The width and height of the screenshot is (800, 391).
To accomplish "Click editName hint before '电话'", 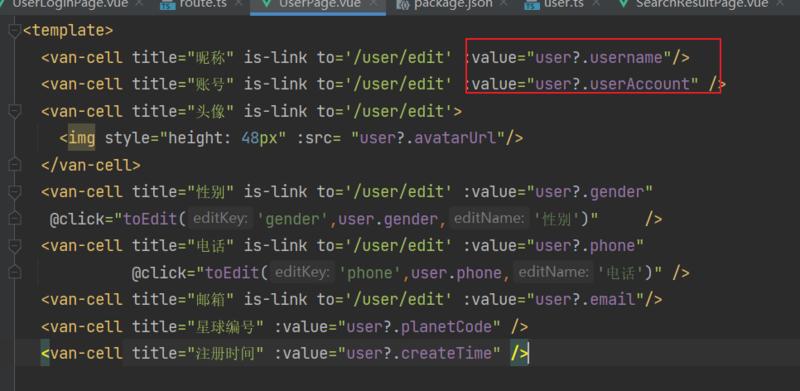I will pos(553,272).
